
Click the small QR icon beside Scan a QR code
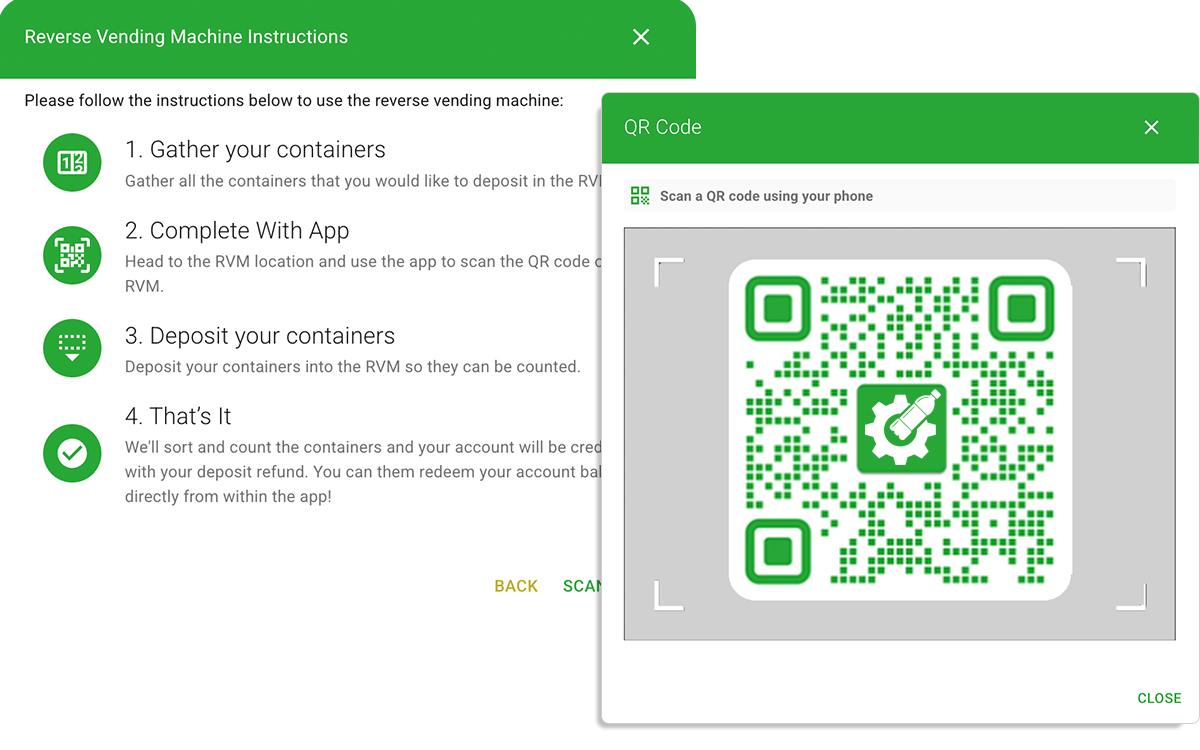click(x=640, y=196)
